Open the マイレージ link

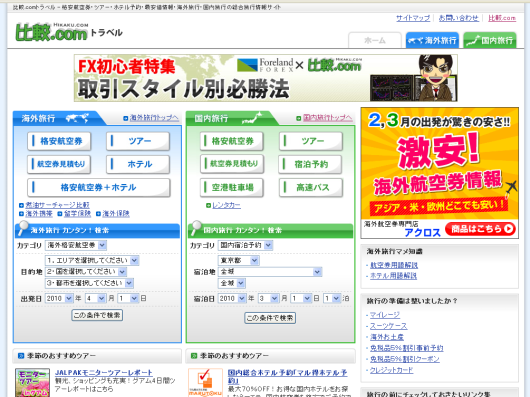[x=385, y=315]
